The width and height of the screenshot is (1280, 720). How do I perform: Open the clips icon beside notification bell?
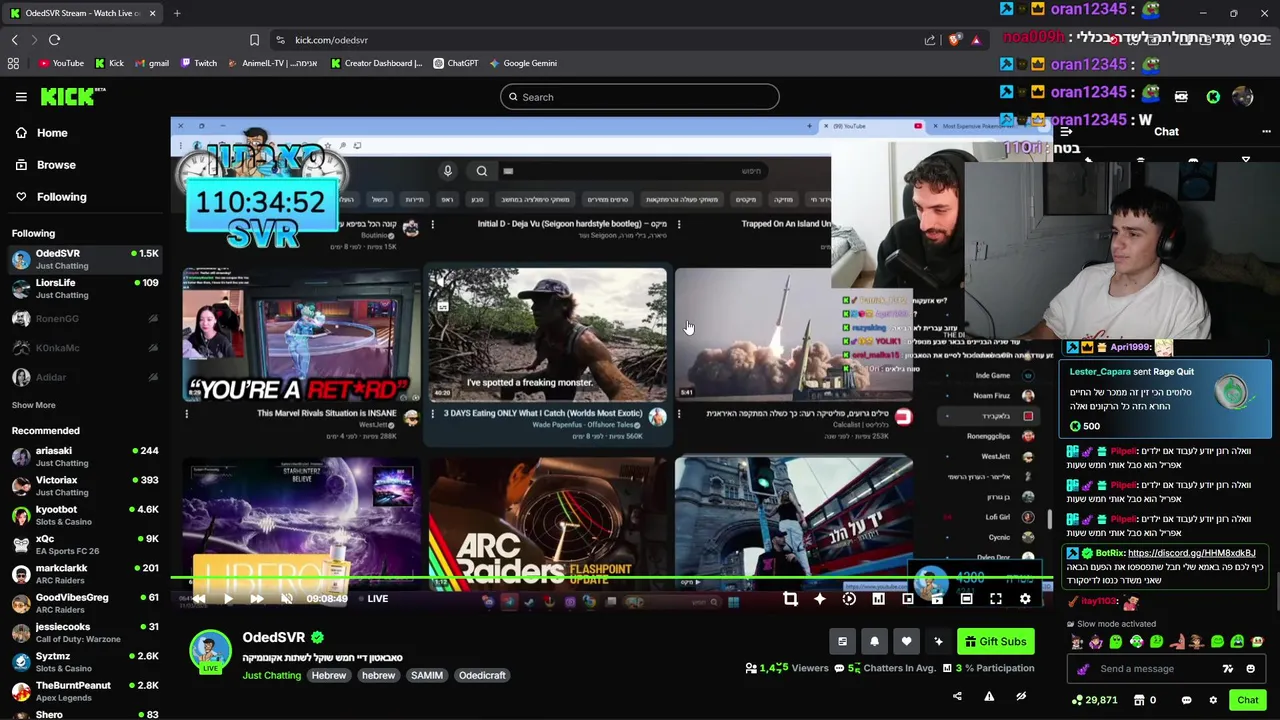842,642
